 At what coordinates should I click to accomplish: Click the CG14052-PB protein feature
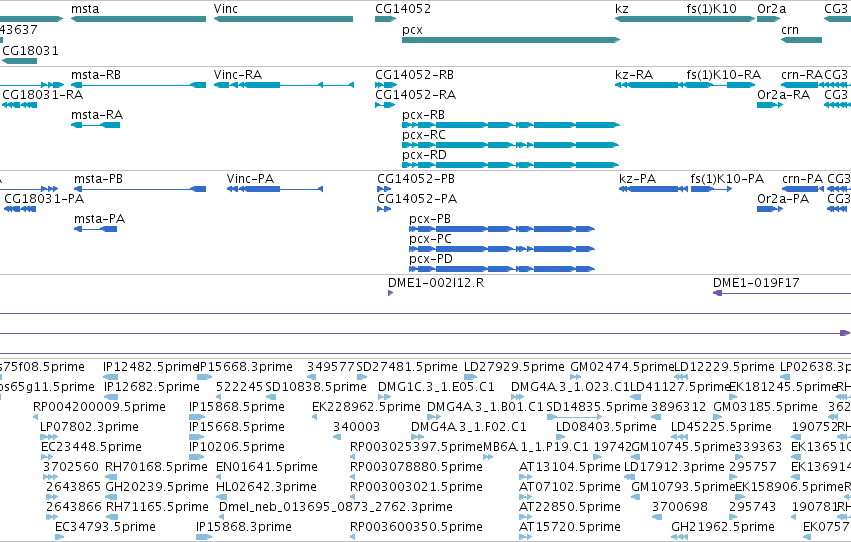point(384,189)
